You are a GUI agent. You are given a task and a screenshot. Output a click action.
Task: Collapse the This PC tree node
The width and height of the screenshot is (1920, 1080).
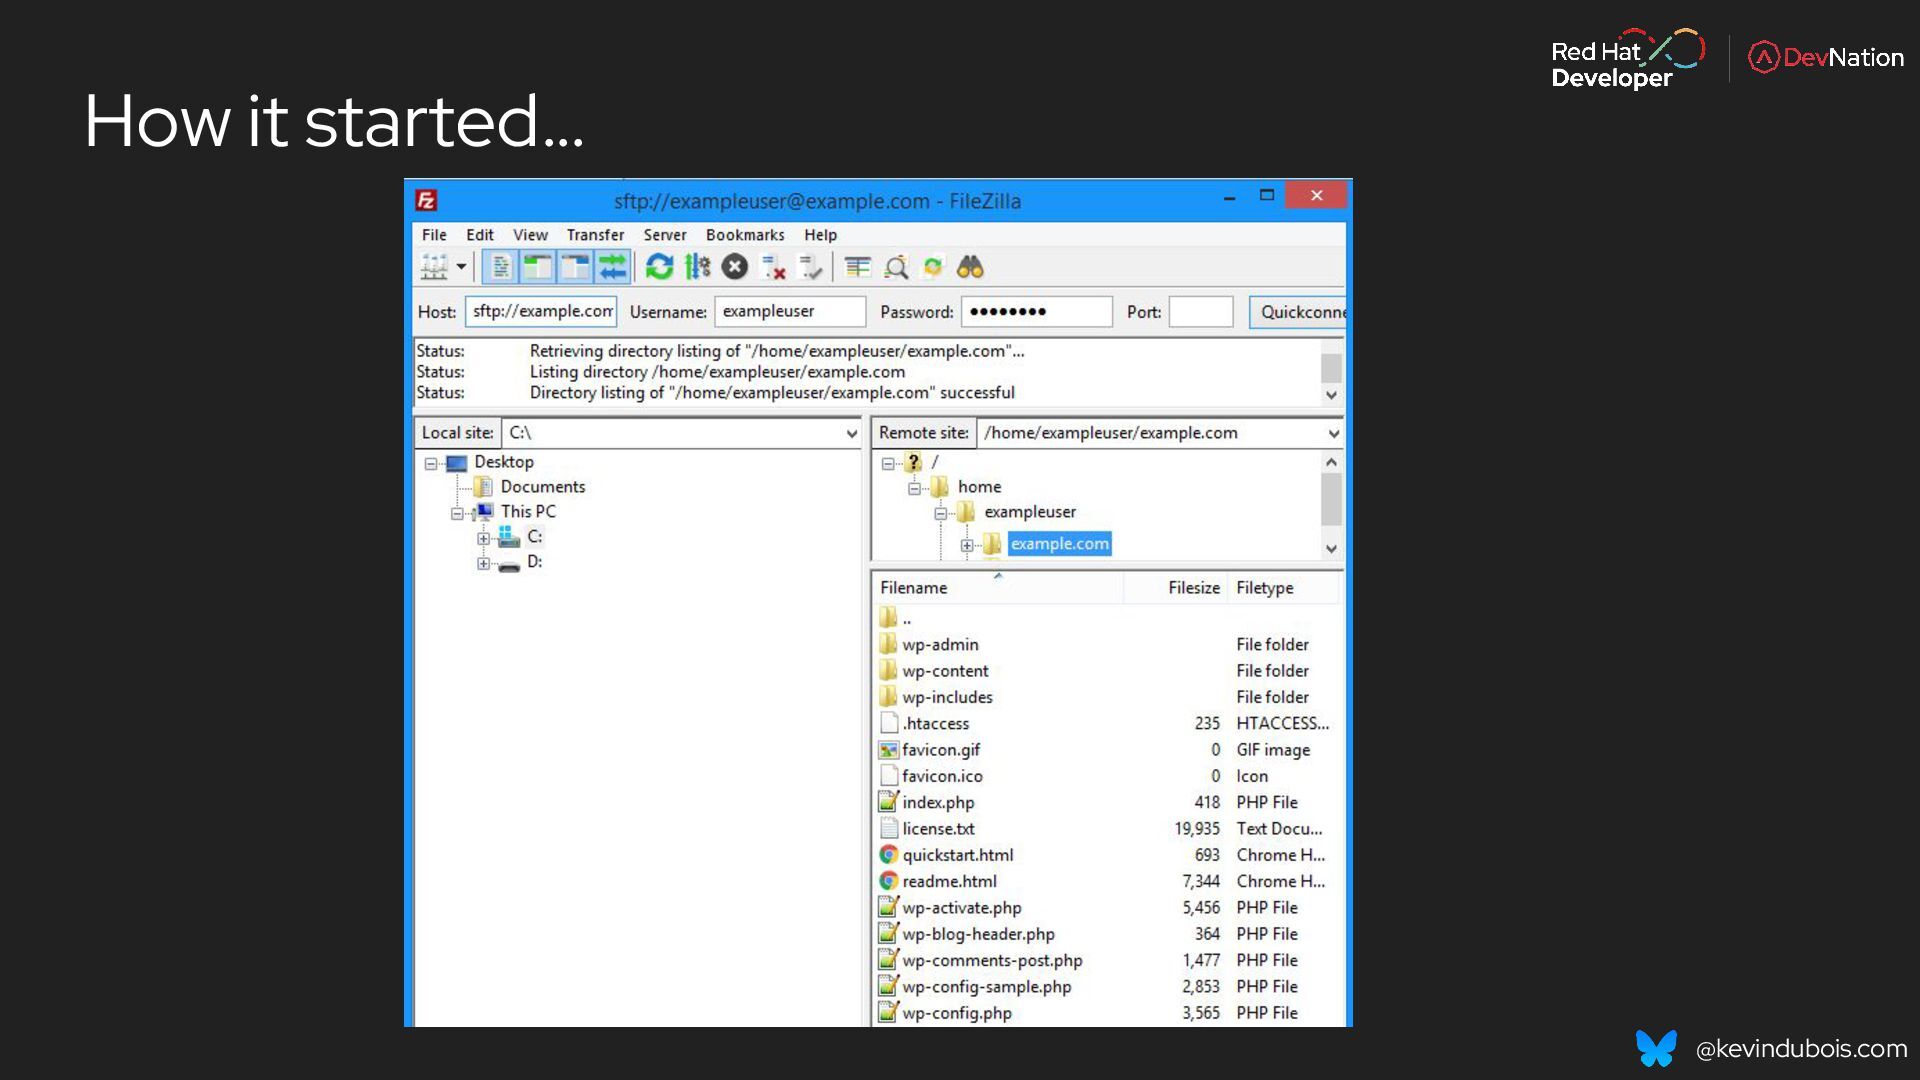(x=457, y=513)
